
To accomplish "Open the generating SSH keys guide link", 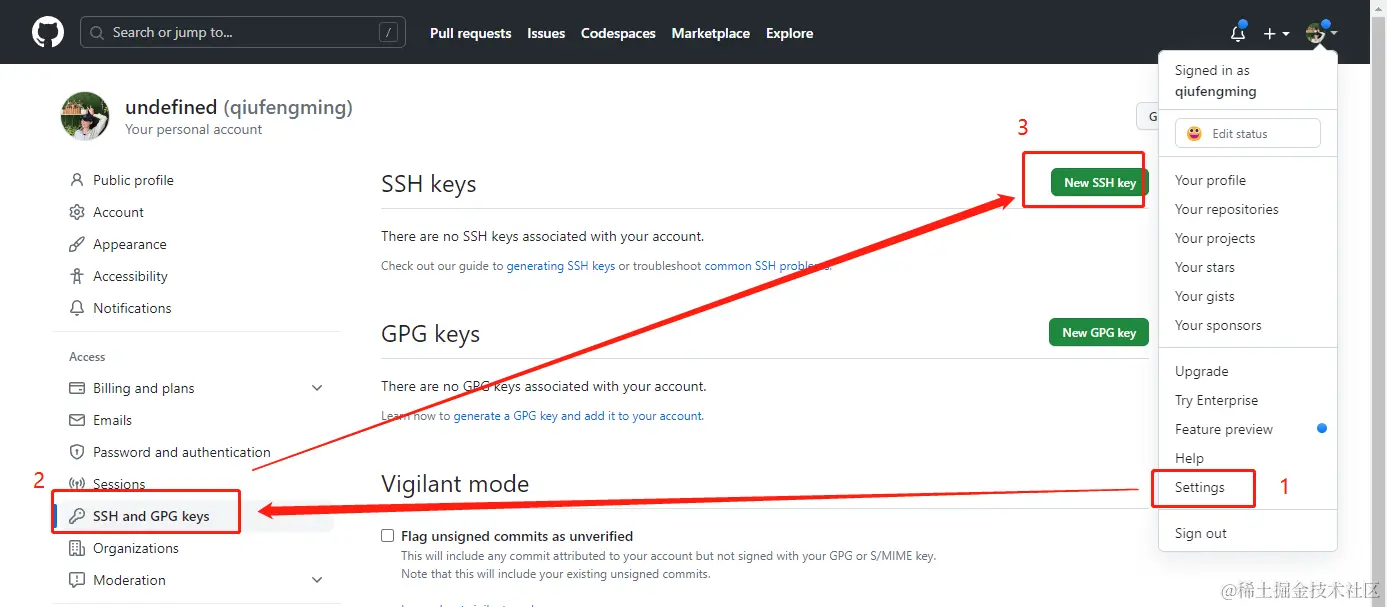I will 561,266.
